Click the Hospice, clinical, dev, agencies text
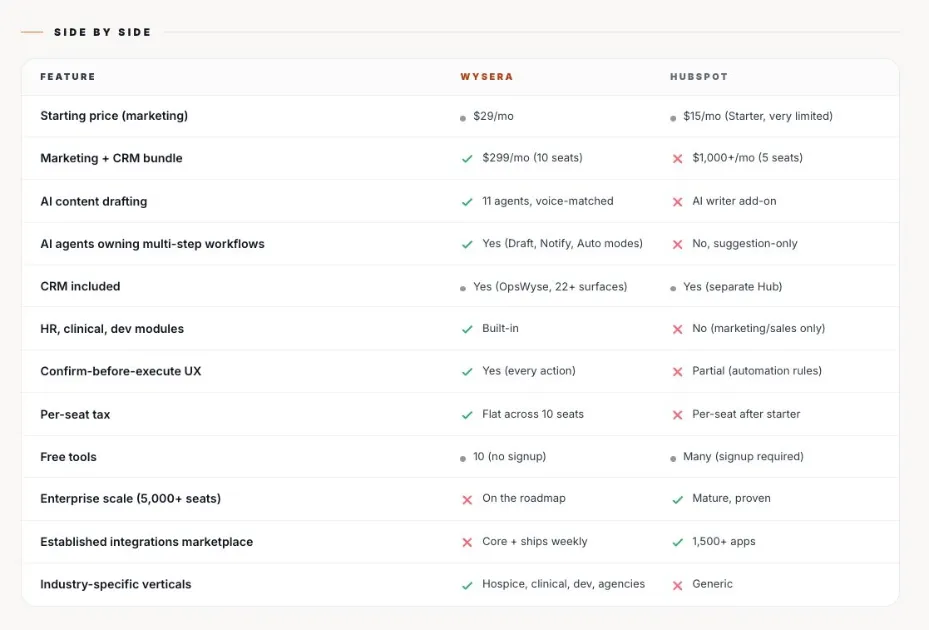Screen dimensions: 929x630 coord(563,584)
